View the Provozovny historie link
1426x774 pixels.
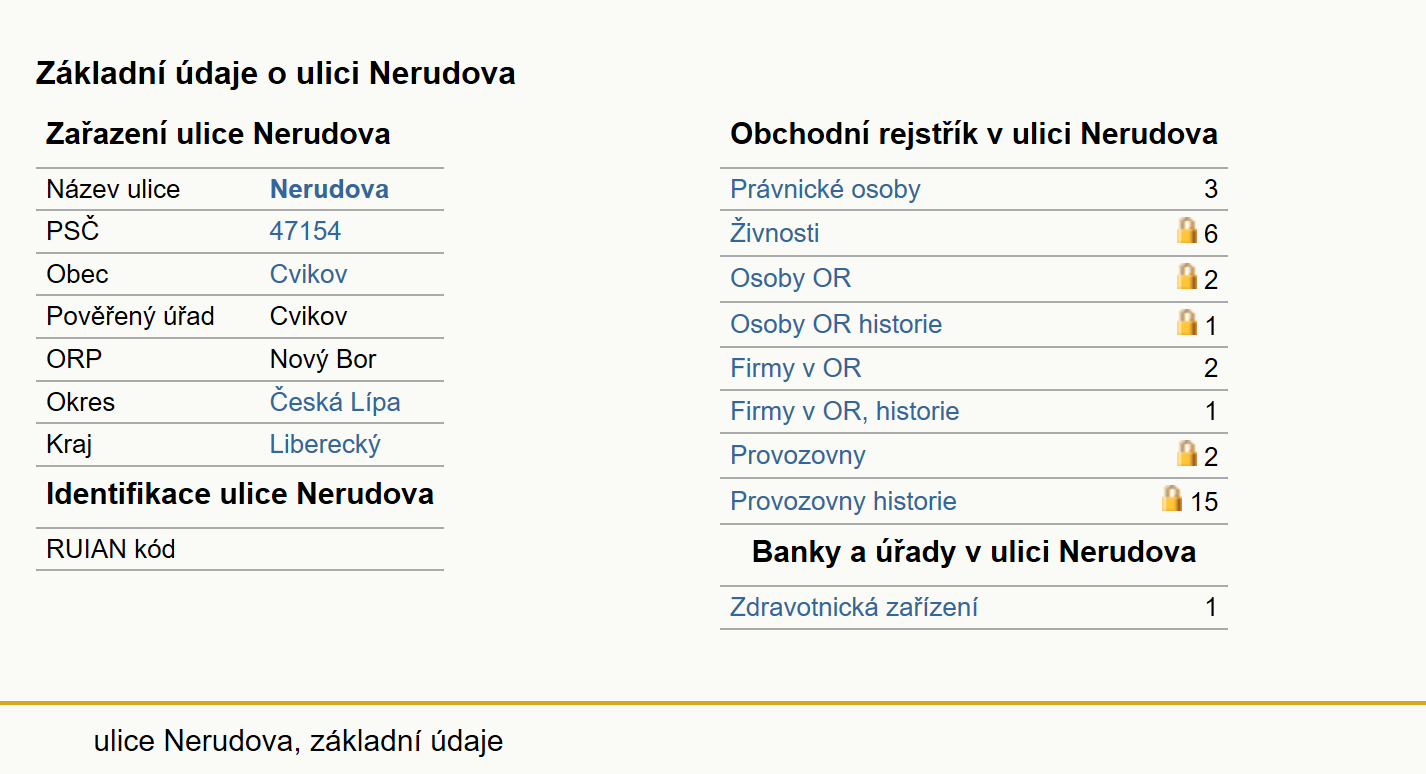point(843,501)
